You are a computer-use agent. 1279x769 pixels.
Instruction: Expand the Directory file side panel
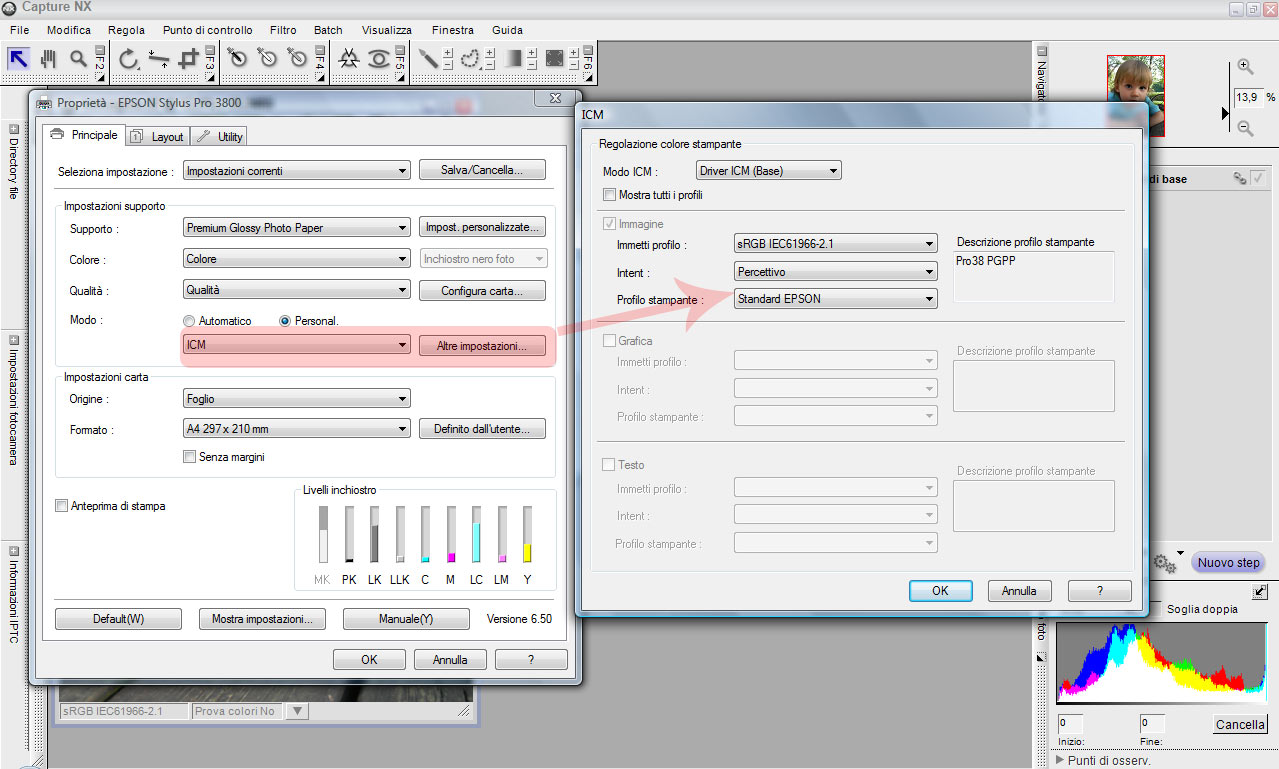13,129
